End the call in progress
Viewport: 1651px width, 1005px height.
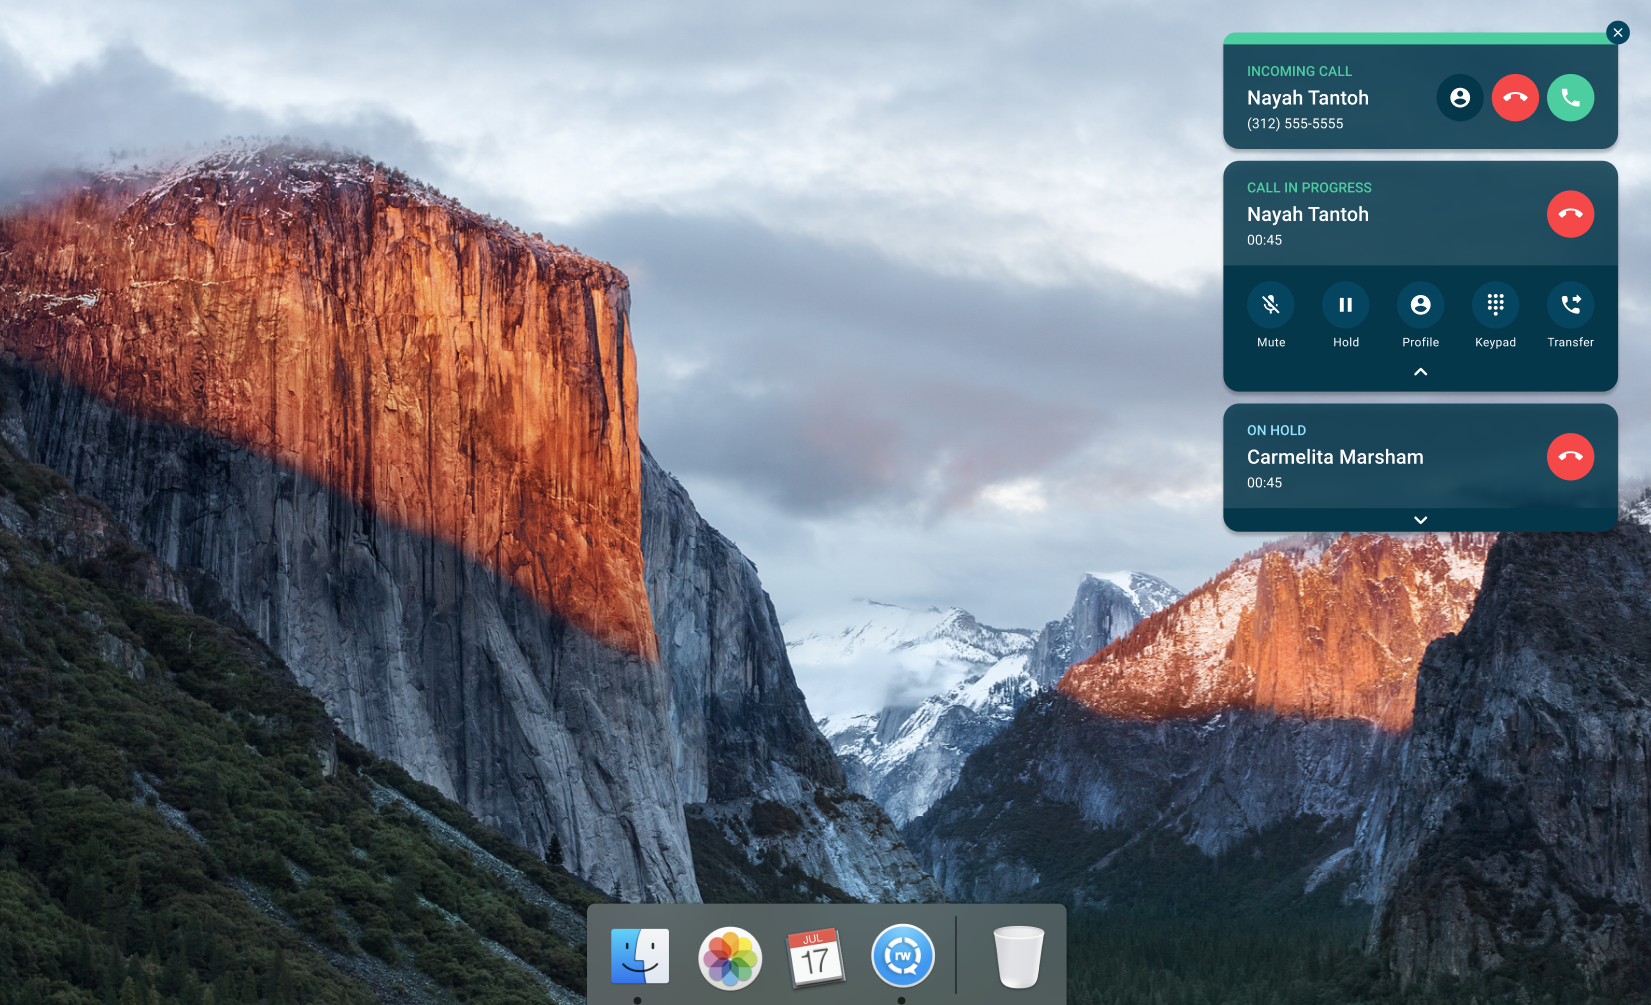point(1570,214)
